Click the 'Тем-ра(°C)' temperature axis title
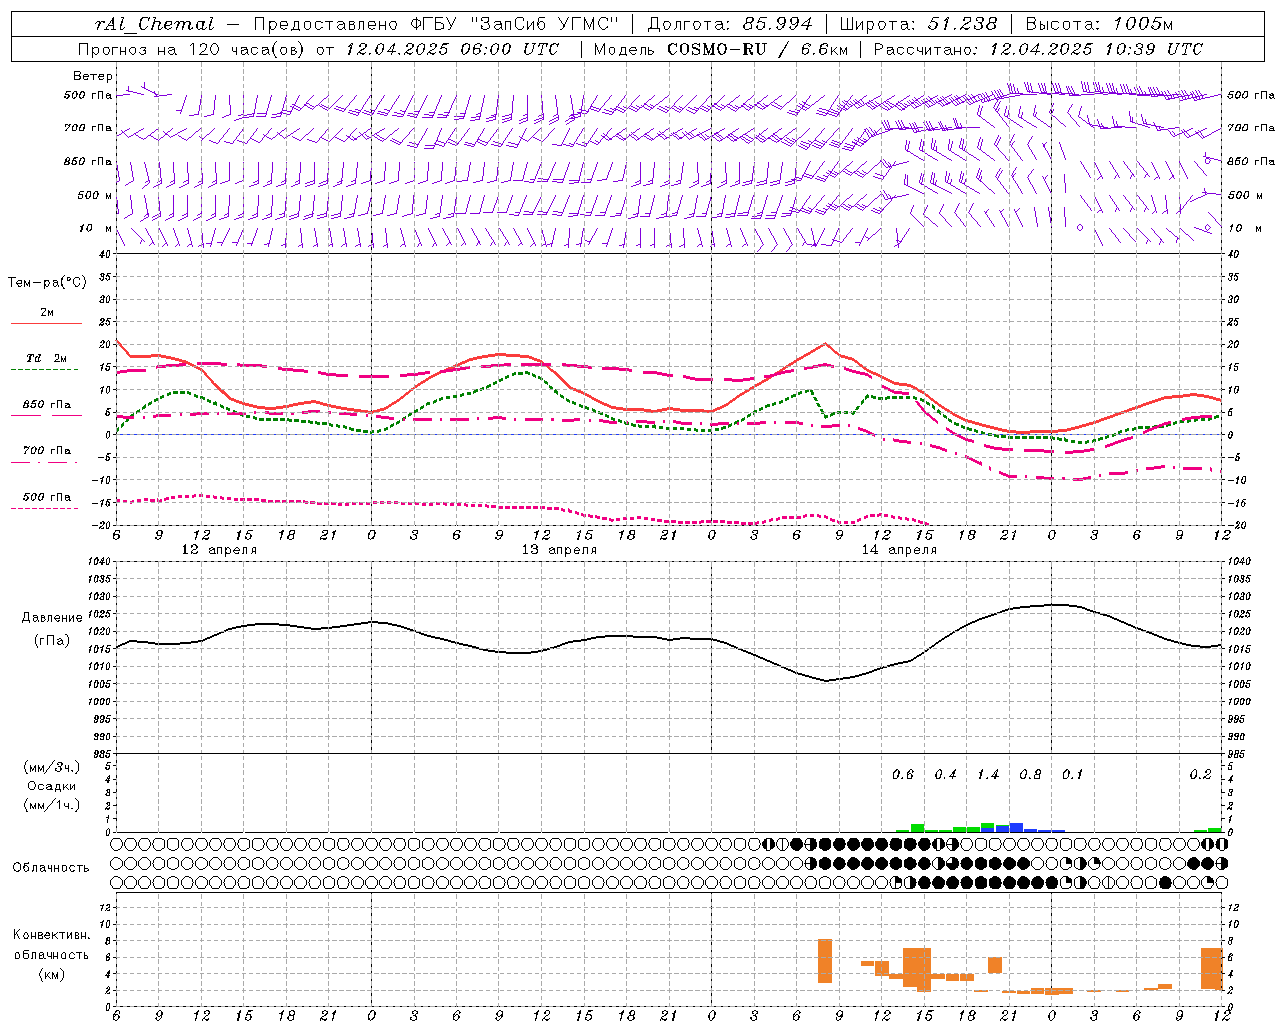The height and width of the screenshot is (1024, 1280). [x=47, y=283]
